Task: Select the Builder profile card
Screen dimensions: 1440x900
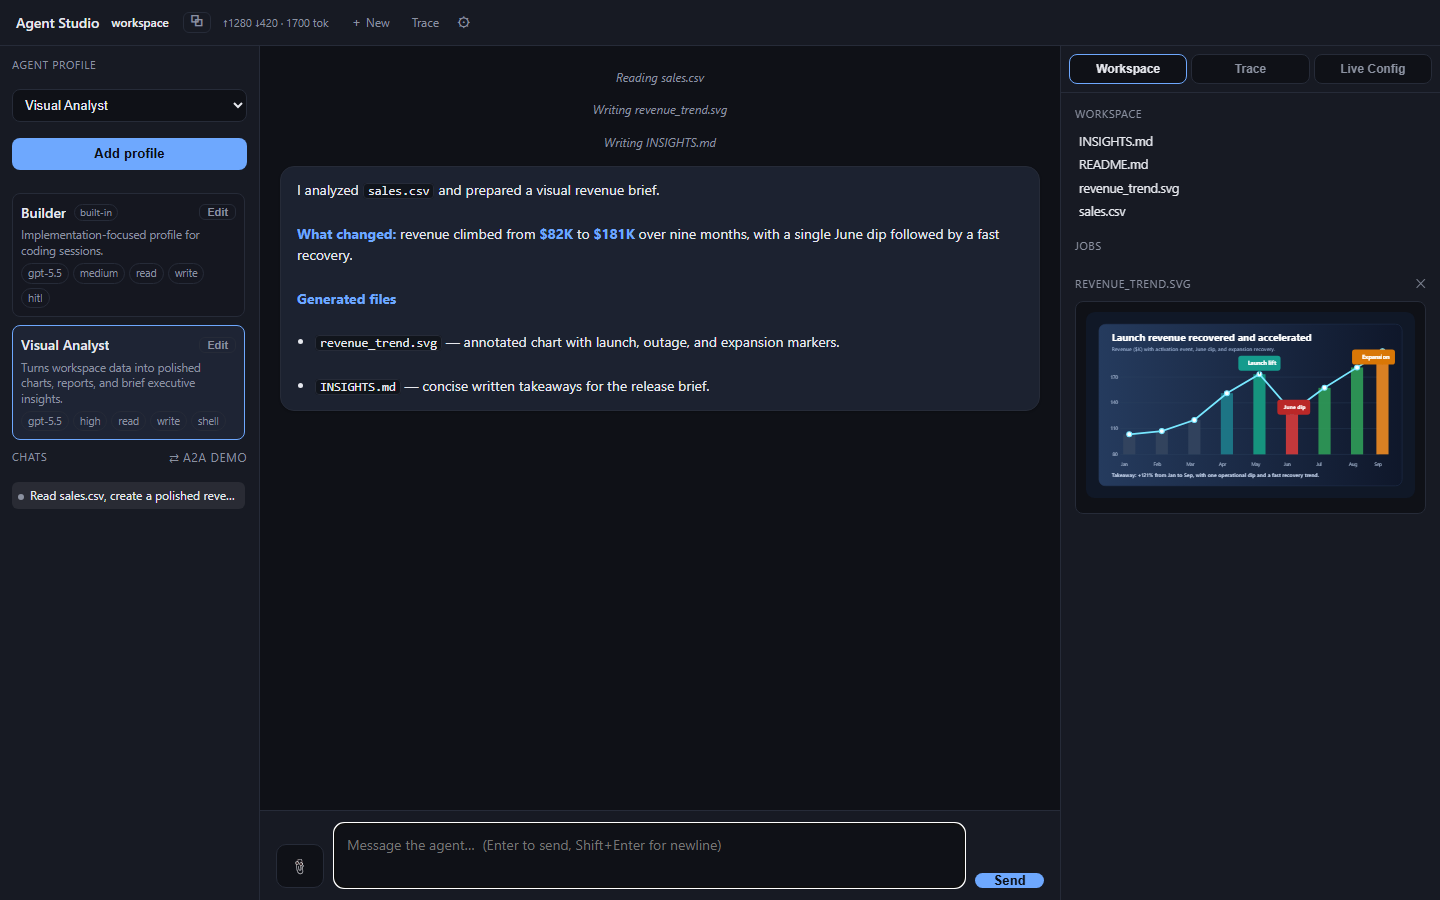Action: tap(128, 255)
